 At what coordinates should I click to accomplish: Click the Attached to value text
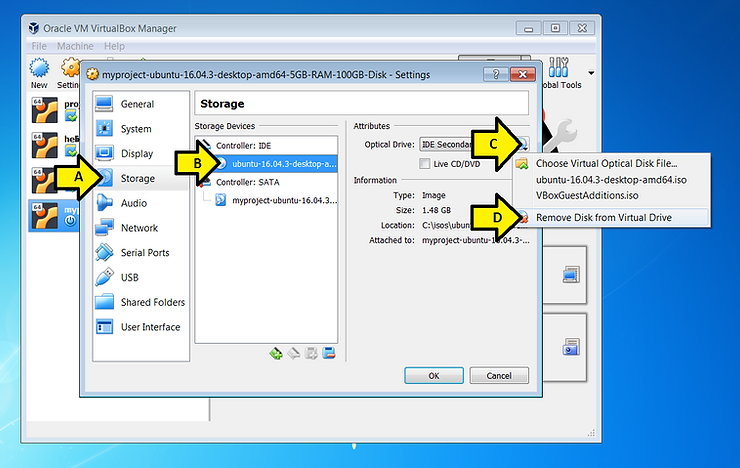[x=476, y=240]
